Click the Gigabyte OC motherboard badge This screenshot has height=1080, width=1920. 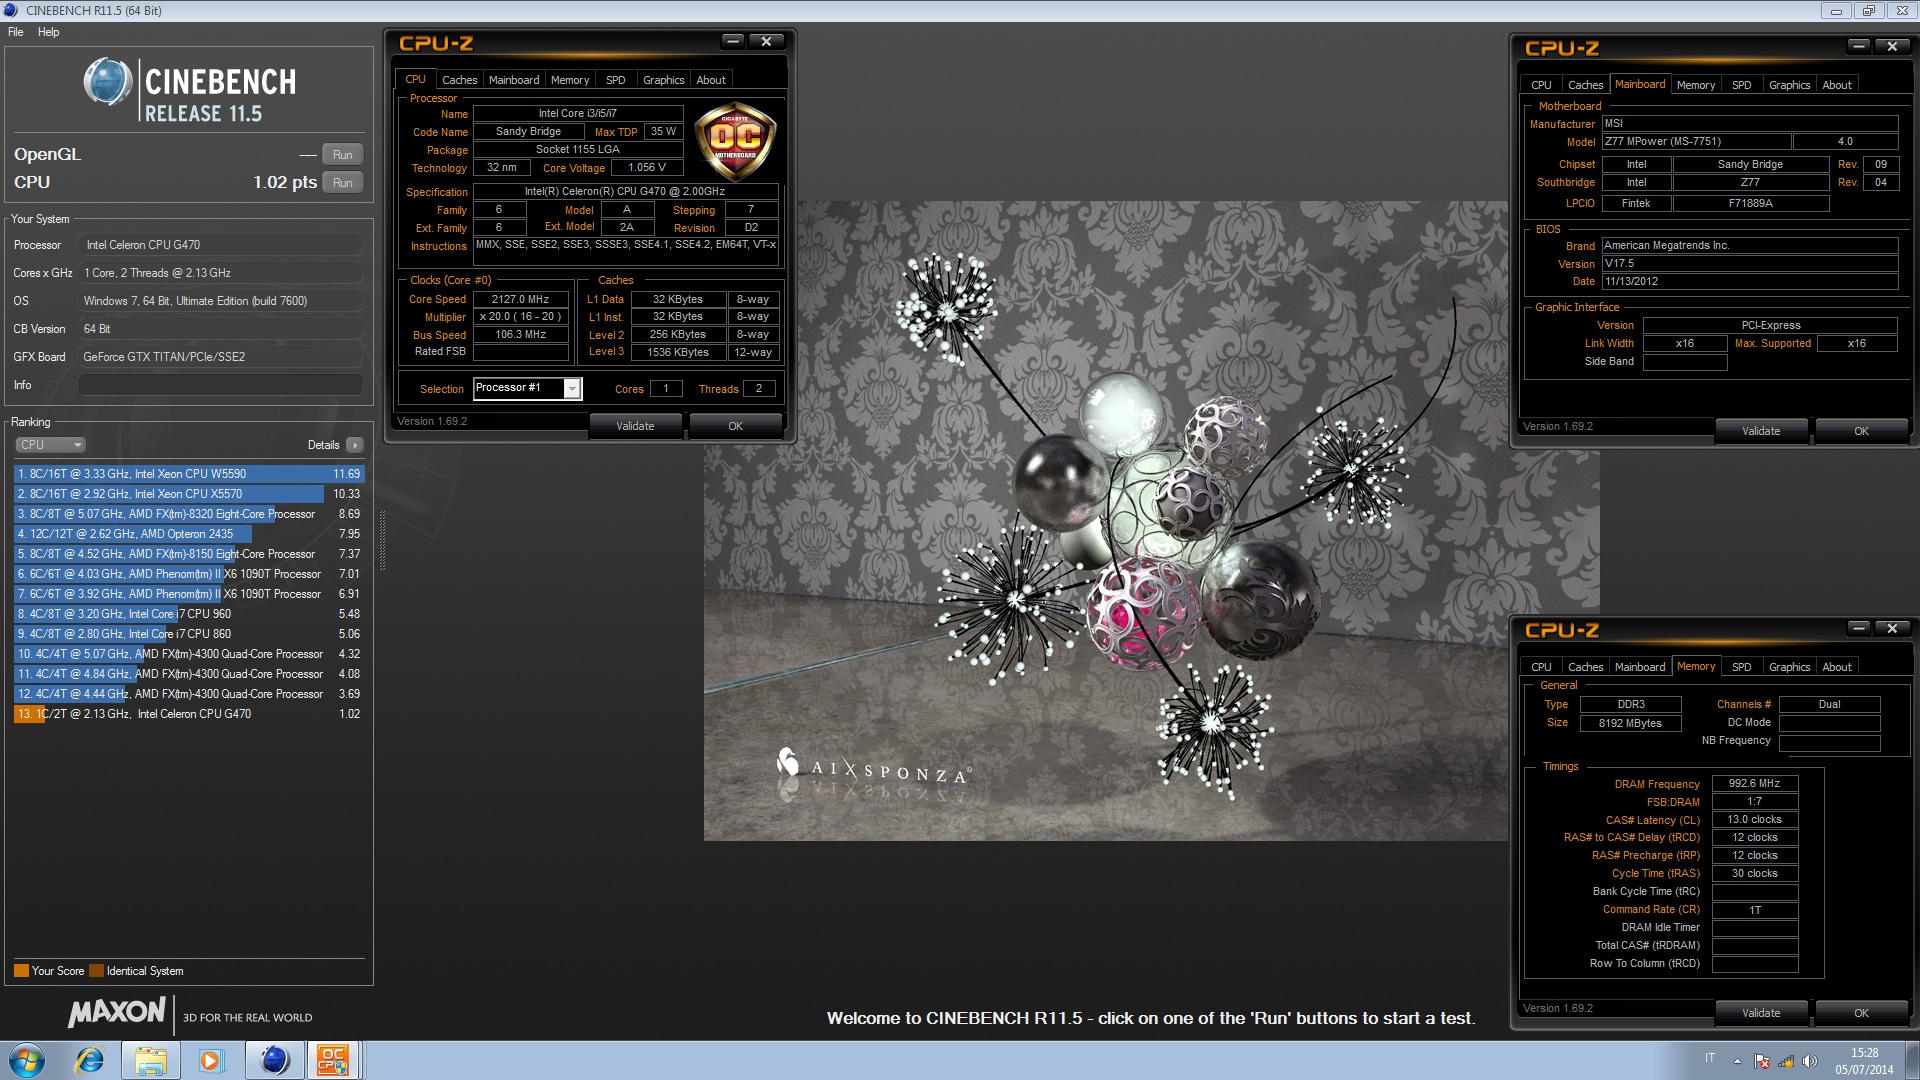[735, 141]
